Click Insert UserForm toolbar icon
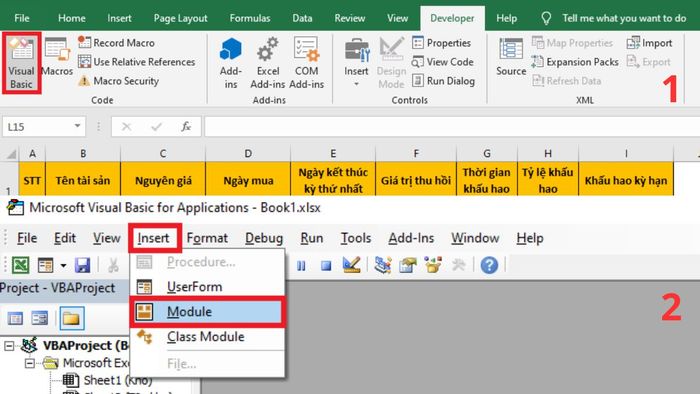This screenshot has height=394, width=700. (x=46, y=265)
